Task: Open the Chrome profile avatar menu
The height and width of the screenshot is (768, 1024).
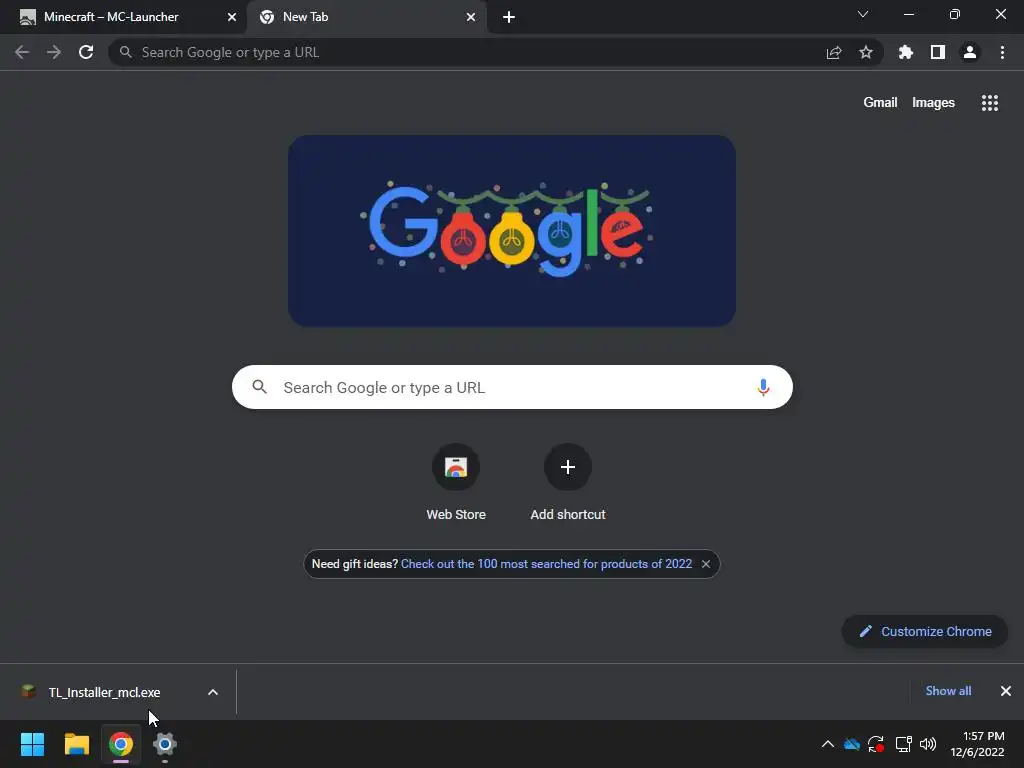Action: 970,52
